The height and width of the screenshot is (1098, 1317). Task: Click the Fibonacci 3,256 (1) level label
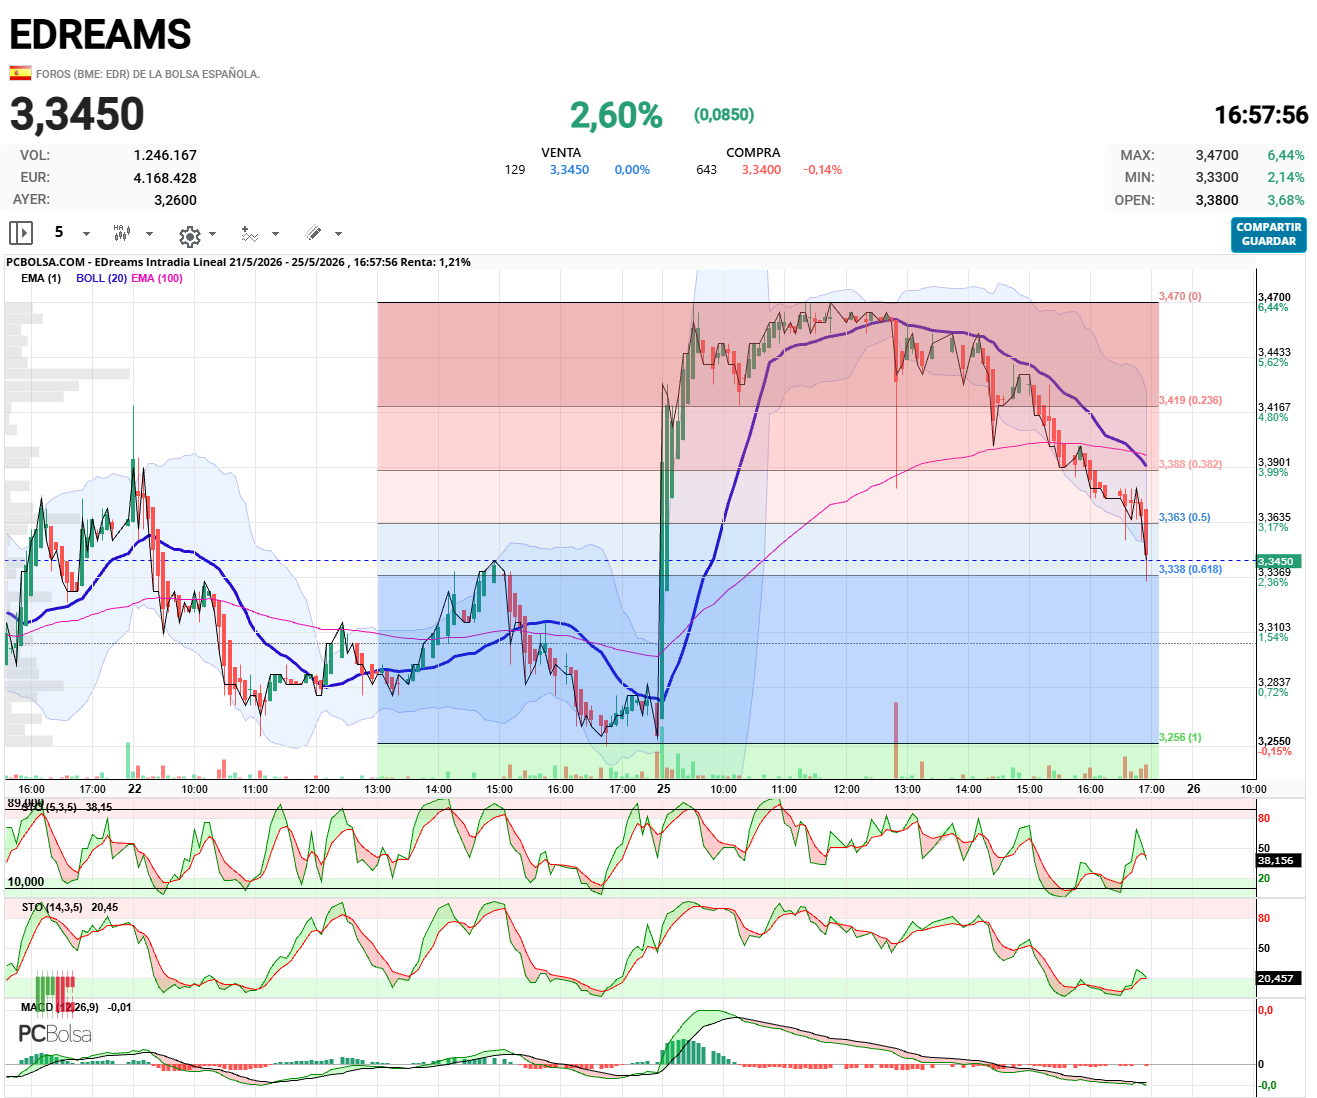click(1180, 737)
